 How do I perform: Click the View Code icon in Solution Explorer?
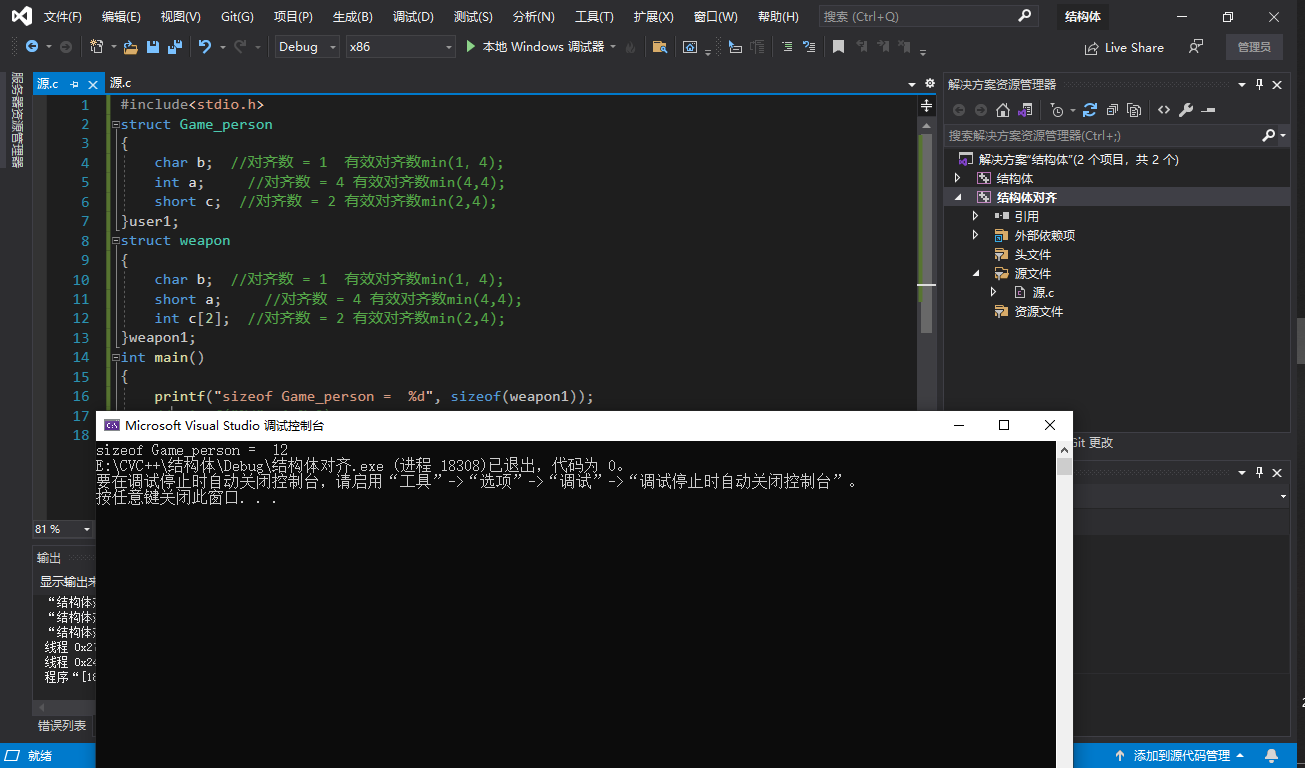pyautogui.click(x=1164, y=110)
